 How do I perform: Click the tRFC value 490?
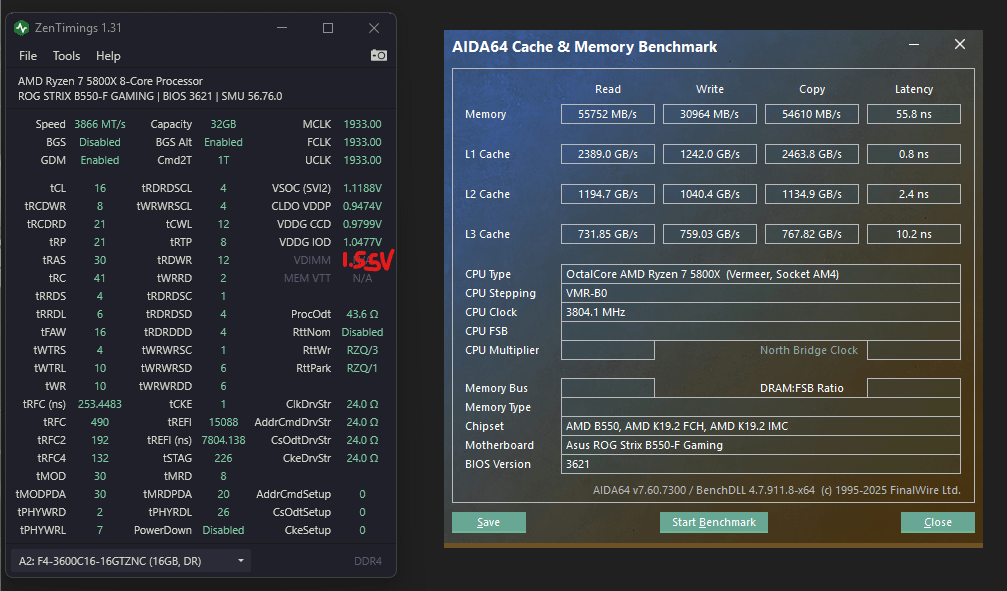point(100,422)
